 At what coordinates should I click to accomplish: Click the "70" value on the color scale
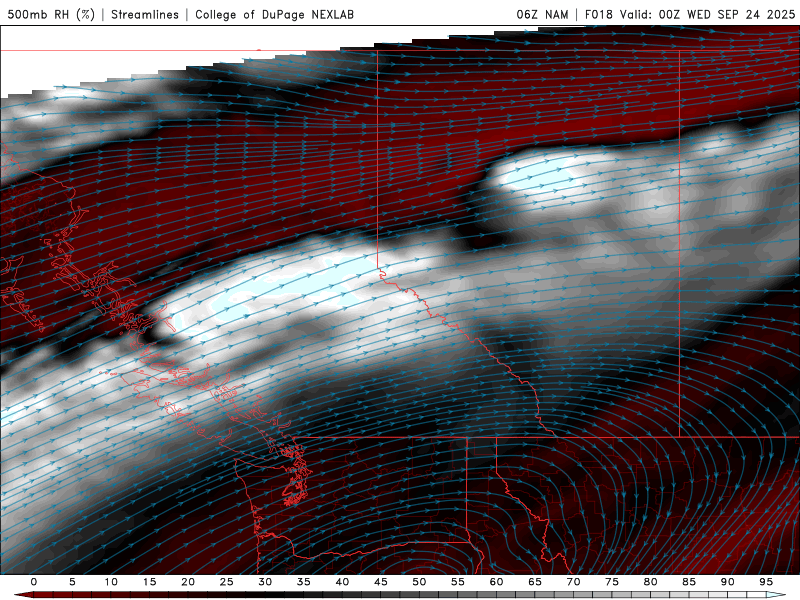pyautogui.click(x=573, y=582)
